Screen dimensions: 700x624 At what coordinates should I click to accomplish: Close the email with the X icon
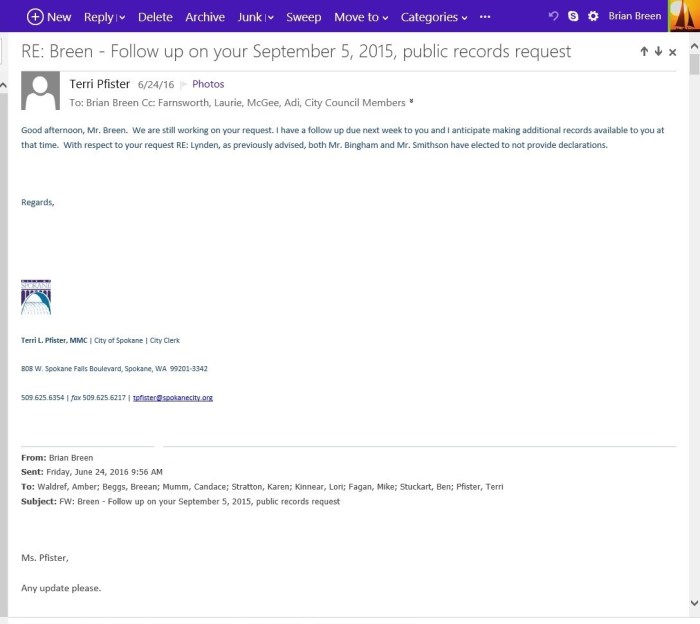672,52
